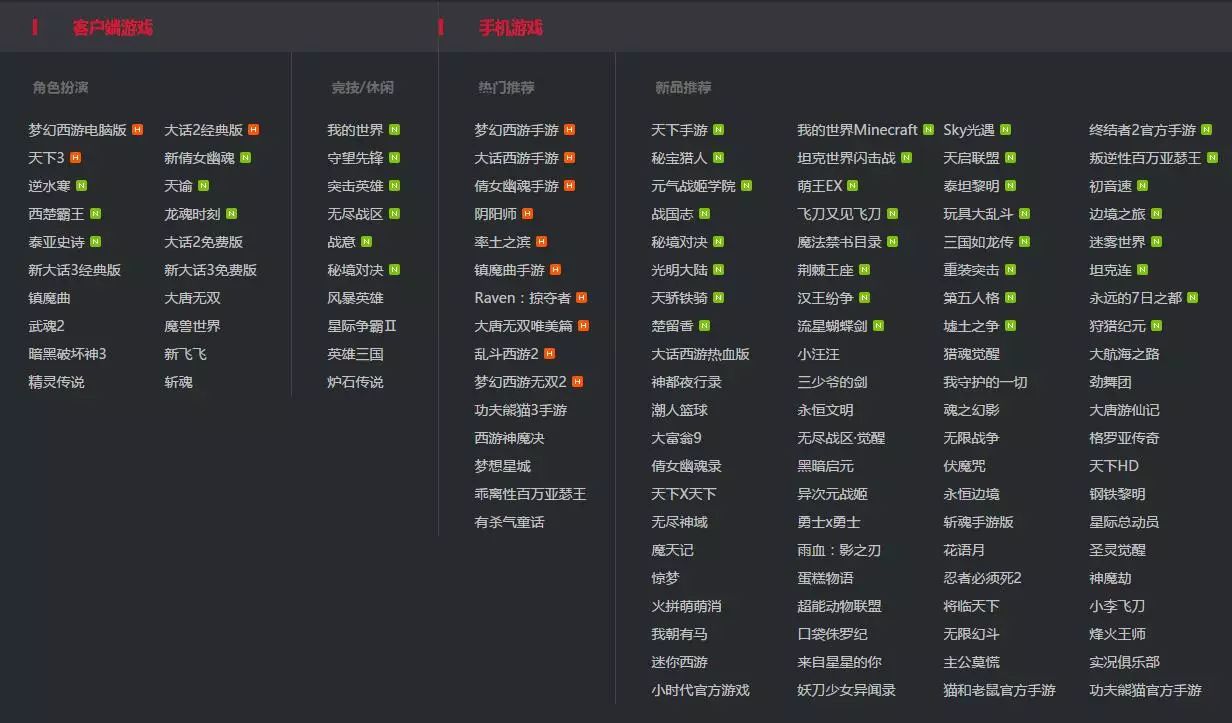
Task: Click the 功夫熊猫官方手游 link
Action: click(1145, 690)
